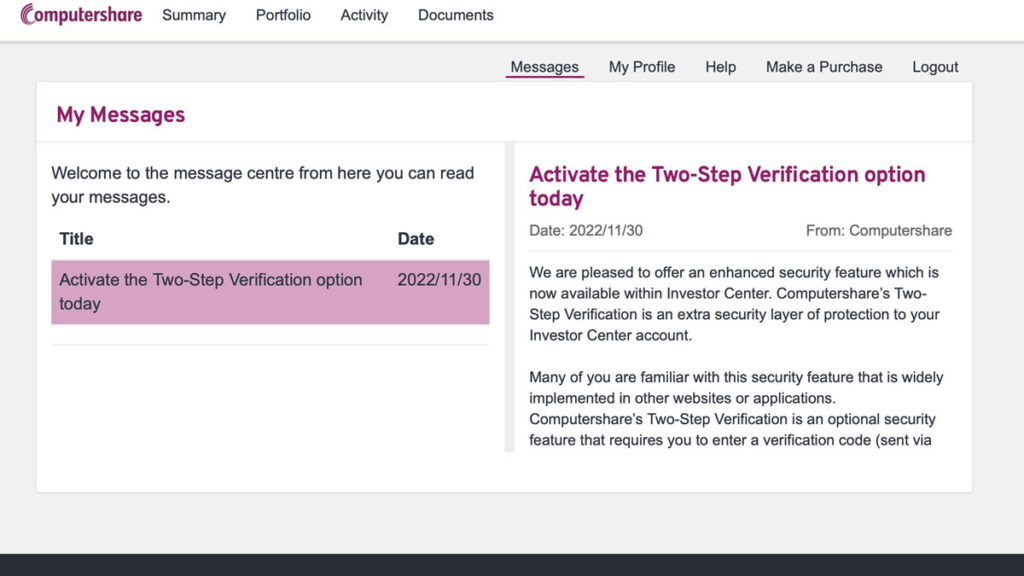The image size is (1024, 576).
Task: Open the Activity menu item
Action: point(364,15)
